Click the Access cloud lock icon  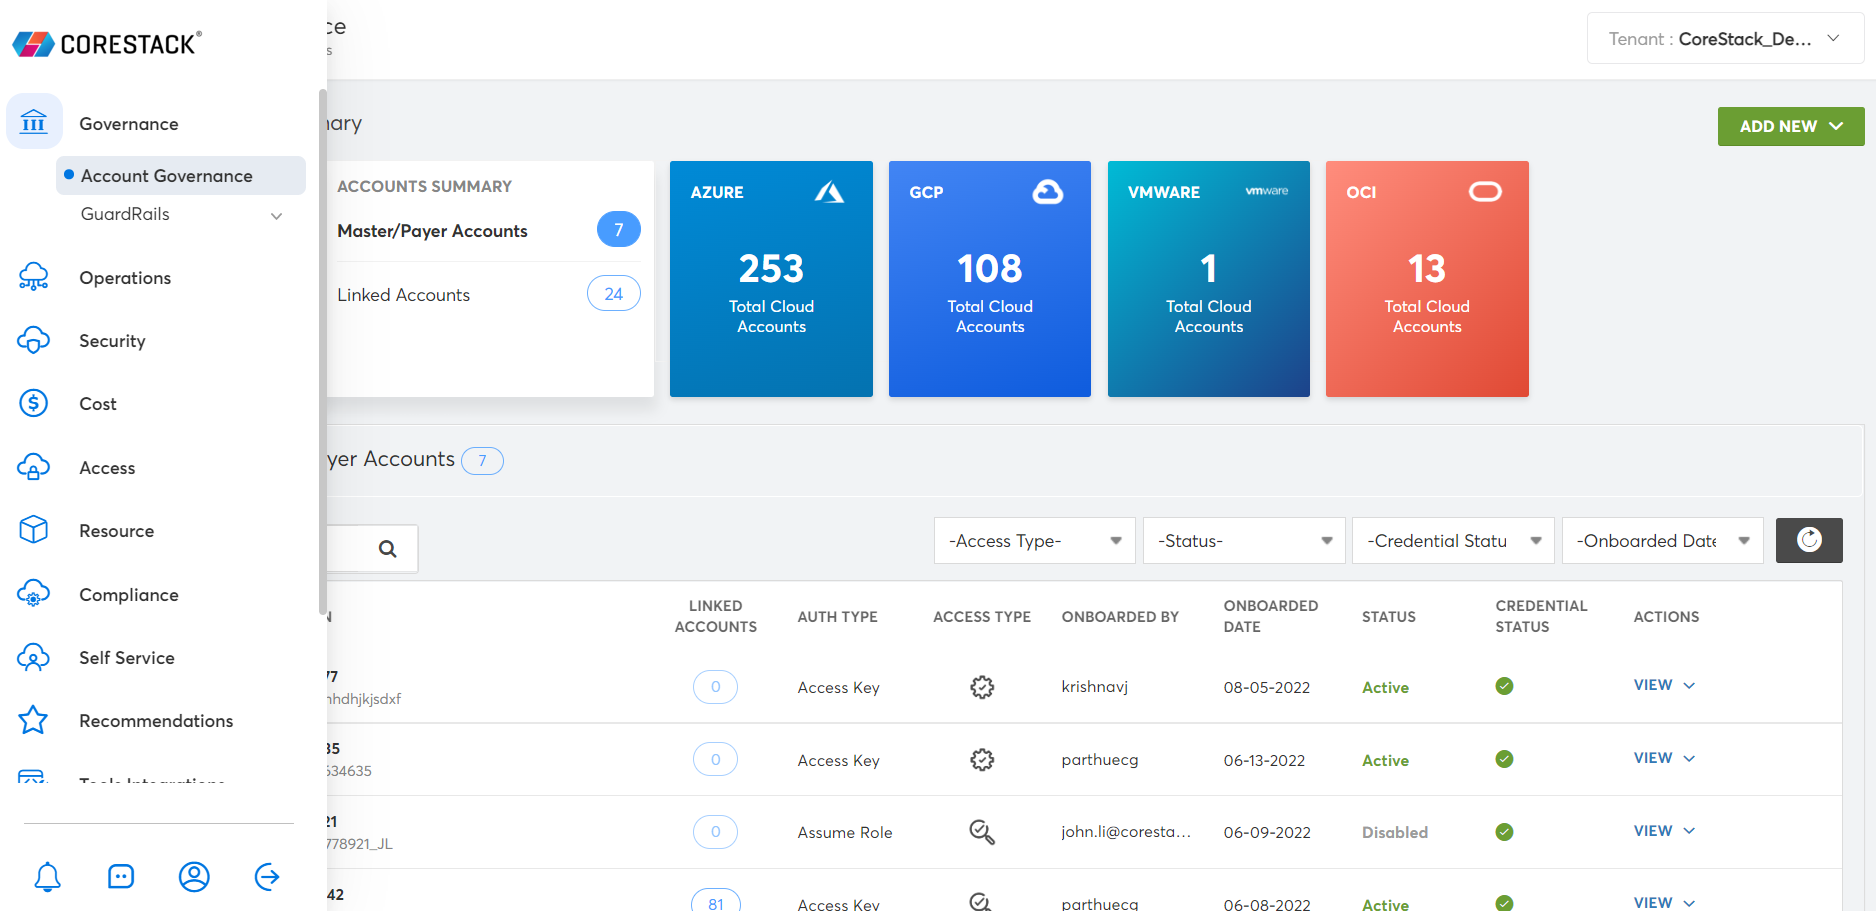coord(34,467)
